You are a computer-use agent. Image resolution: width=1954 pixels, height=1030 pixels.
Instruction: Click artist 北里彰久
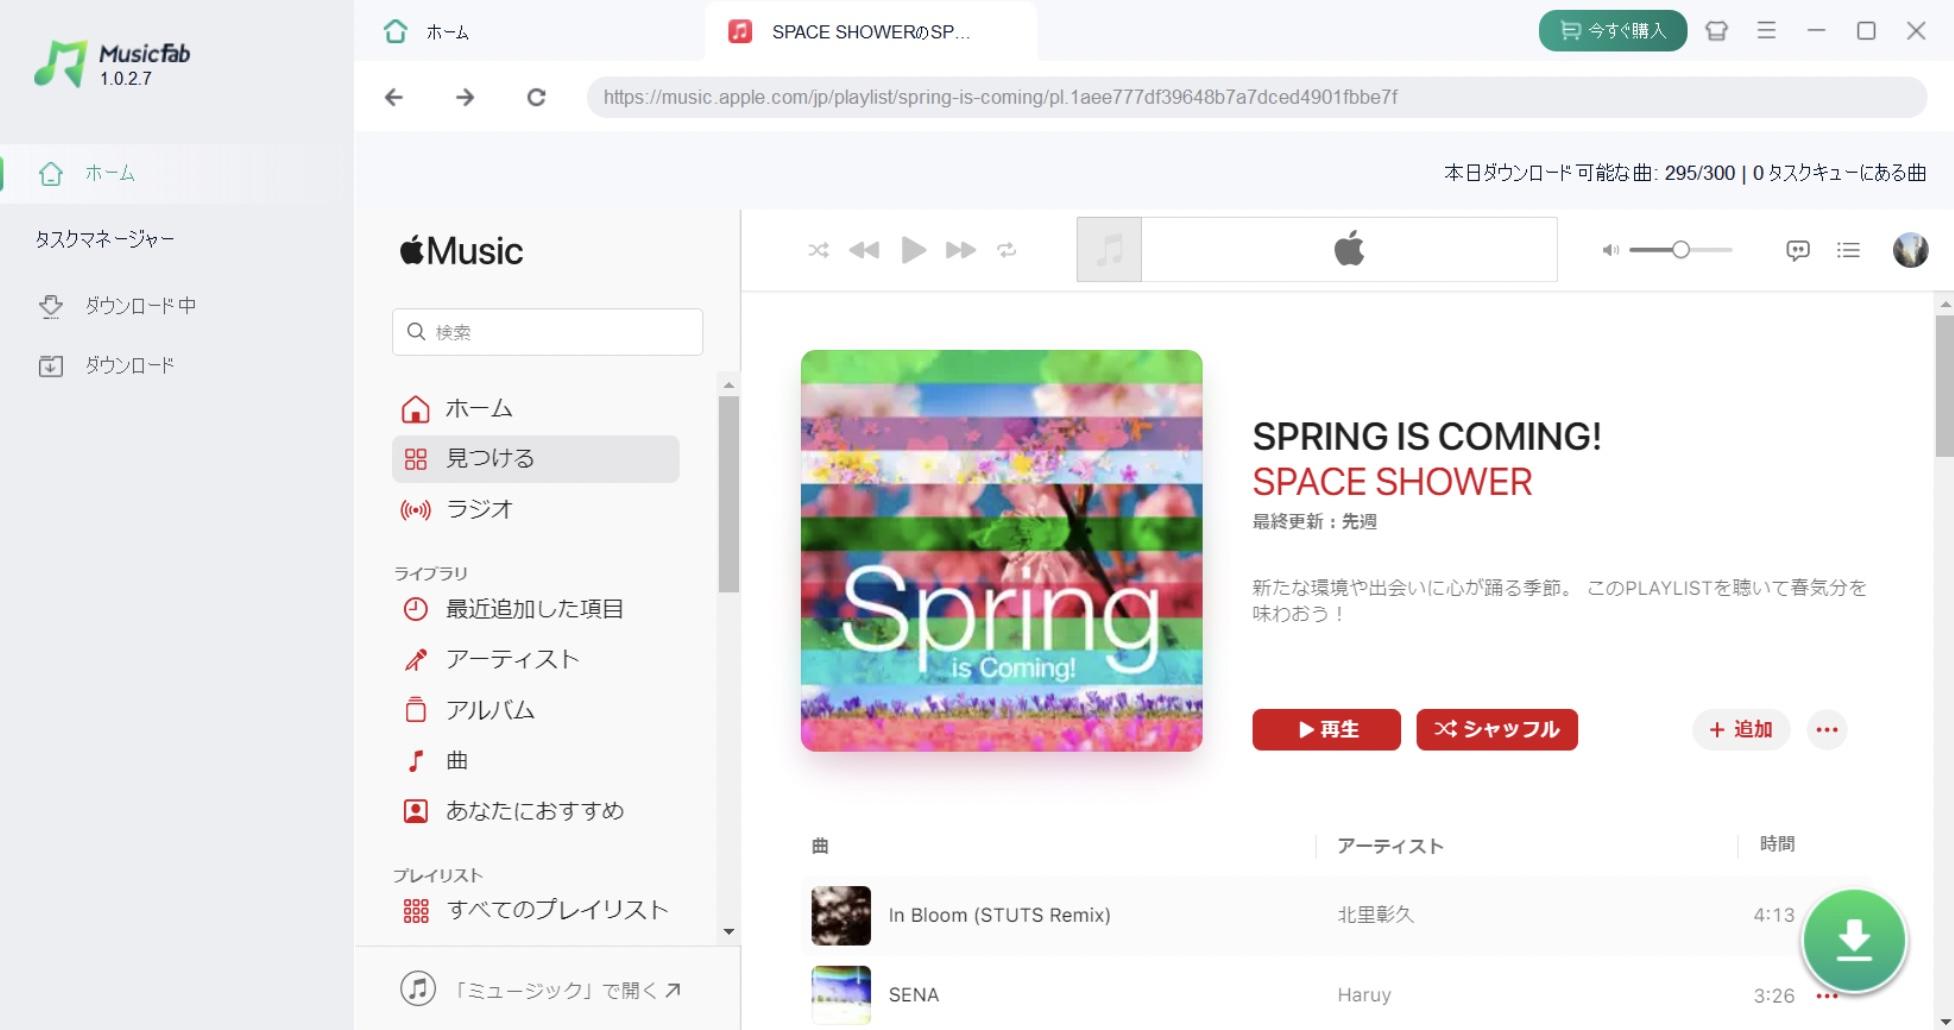pos(1376,915)
